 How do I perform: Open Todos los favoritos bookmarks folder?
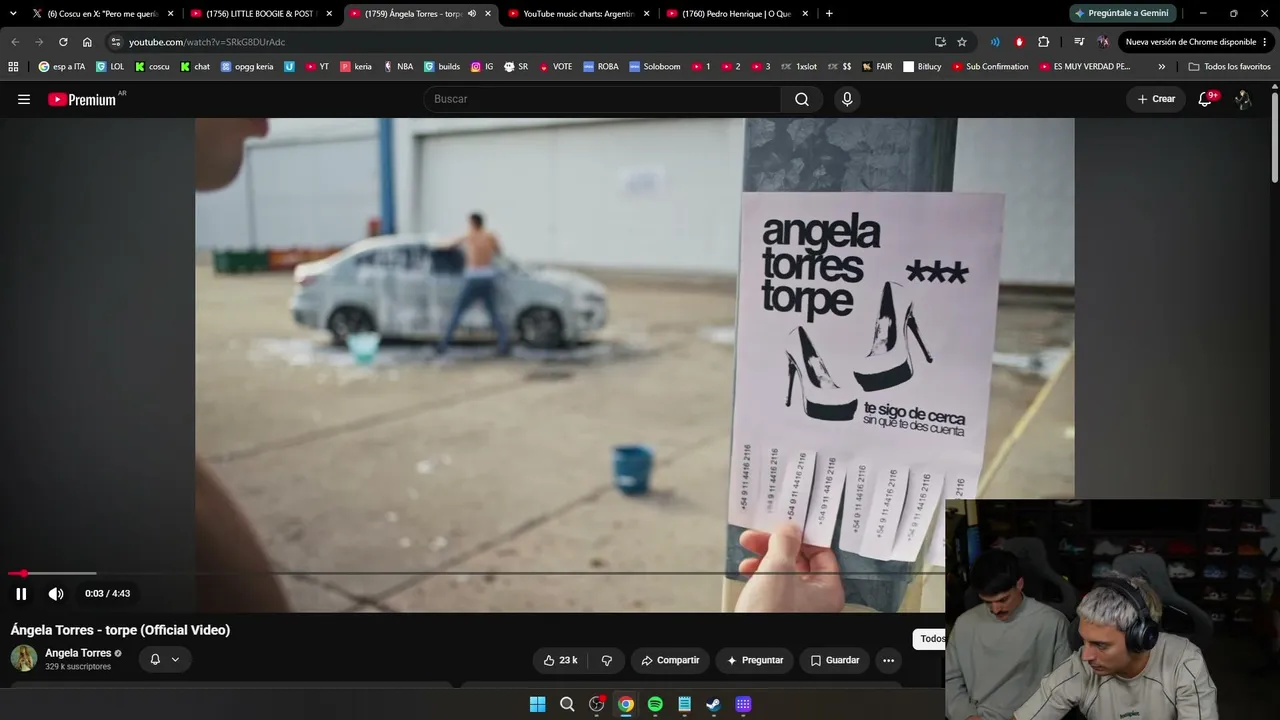pos(1229,67)
